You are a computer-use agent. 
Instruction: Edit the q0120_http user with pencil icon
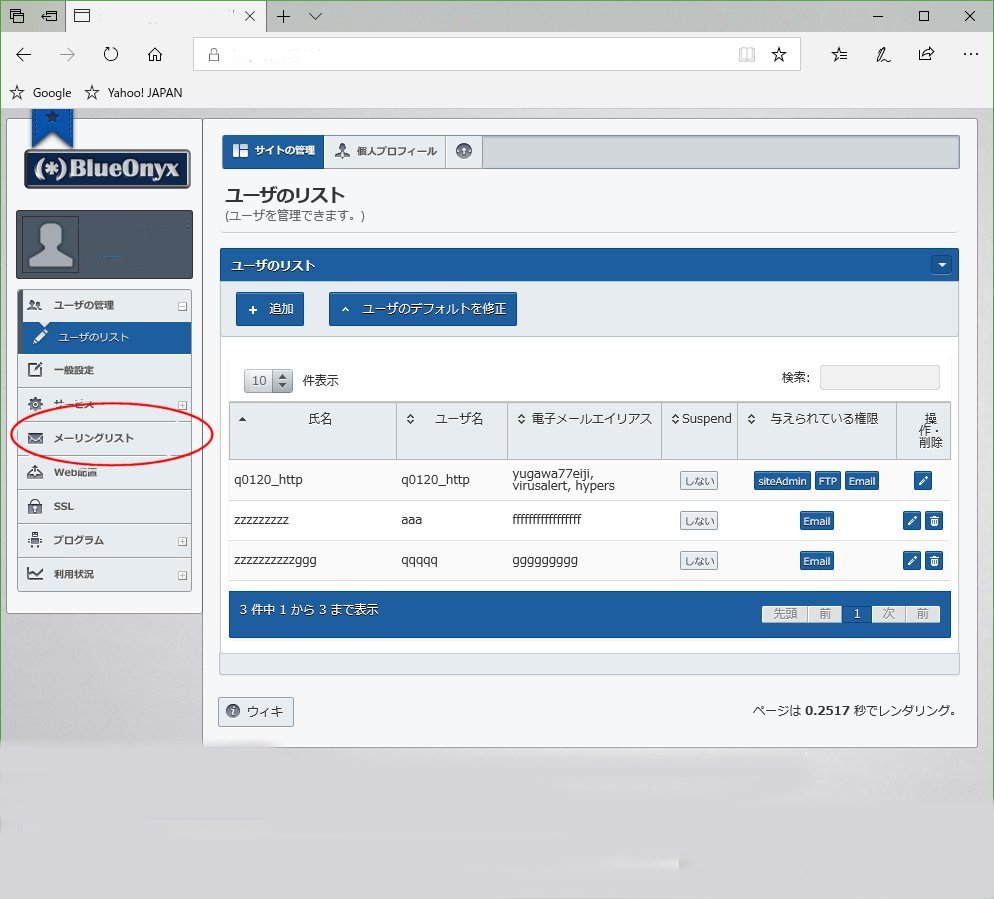pos(922,480)
